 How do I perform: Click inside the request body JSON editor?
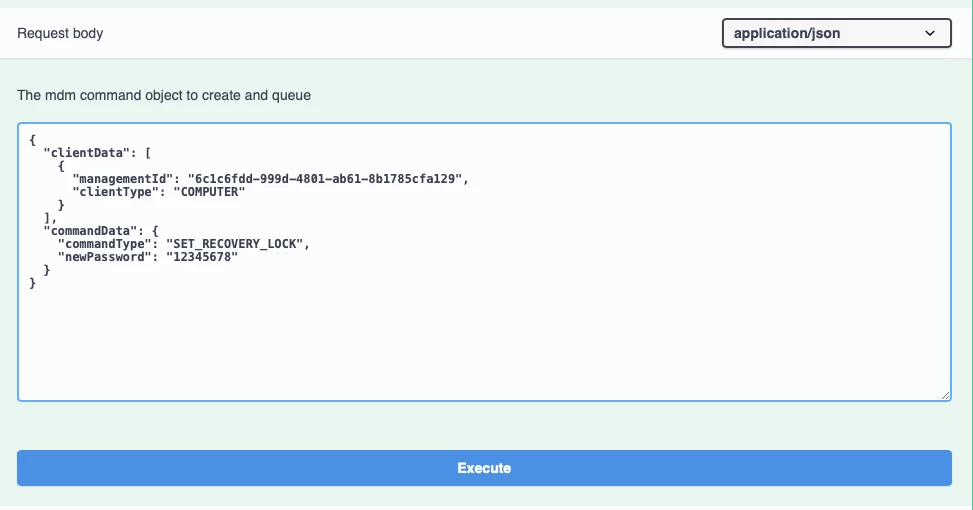coord(484,262)
